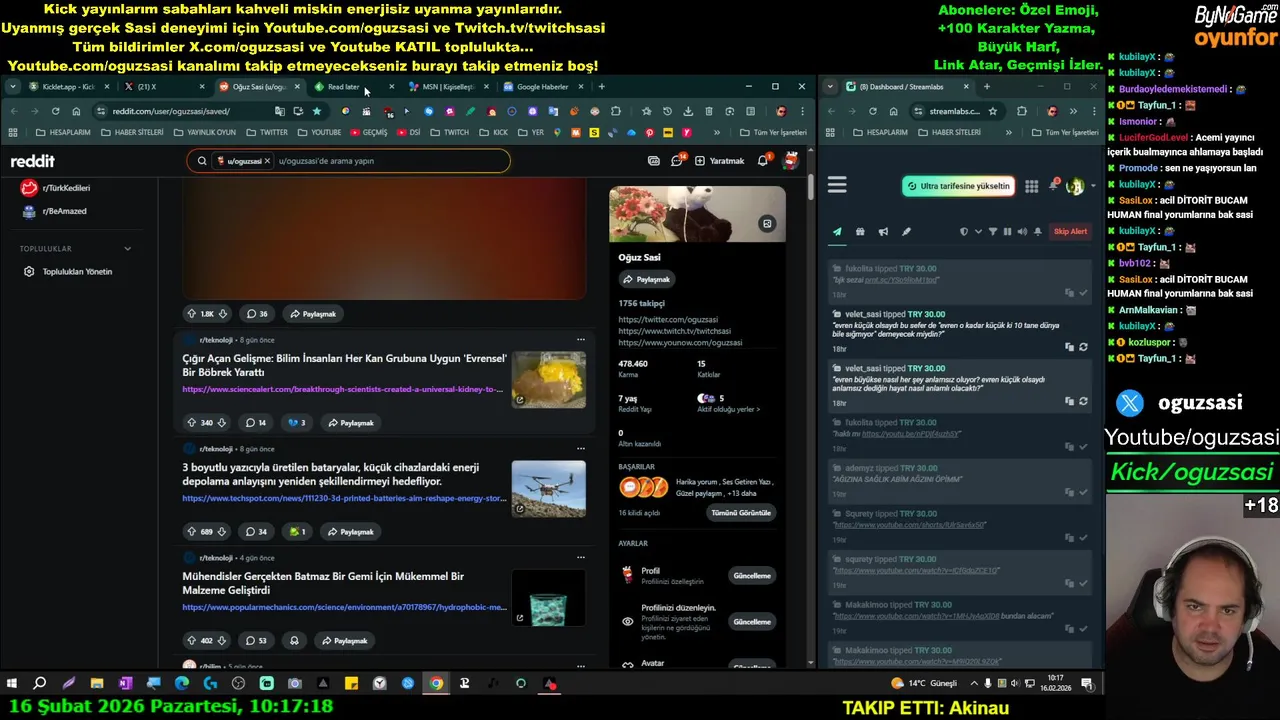Open YAYINLIK OYUN bookmark folder
The width and height of the screenshot is (1280, 720).
click(x=204, y=132)
